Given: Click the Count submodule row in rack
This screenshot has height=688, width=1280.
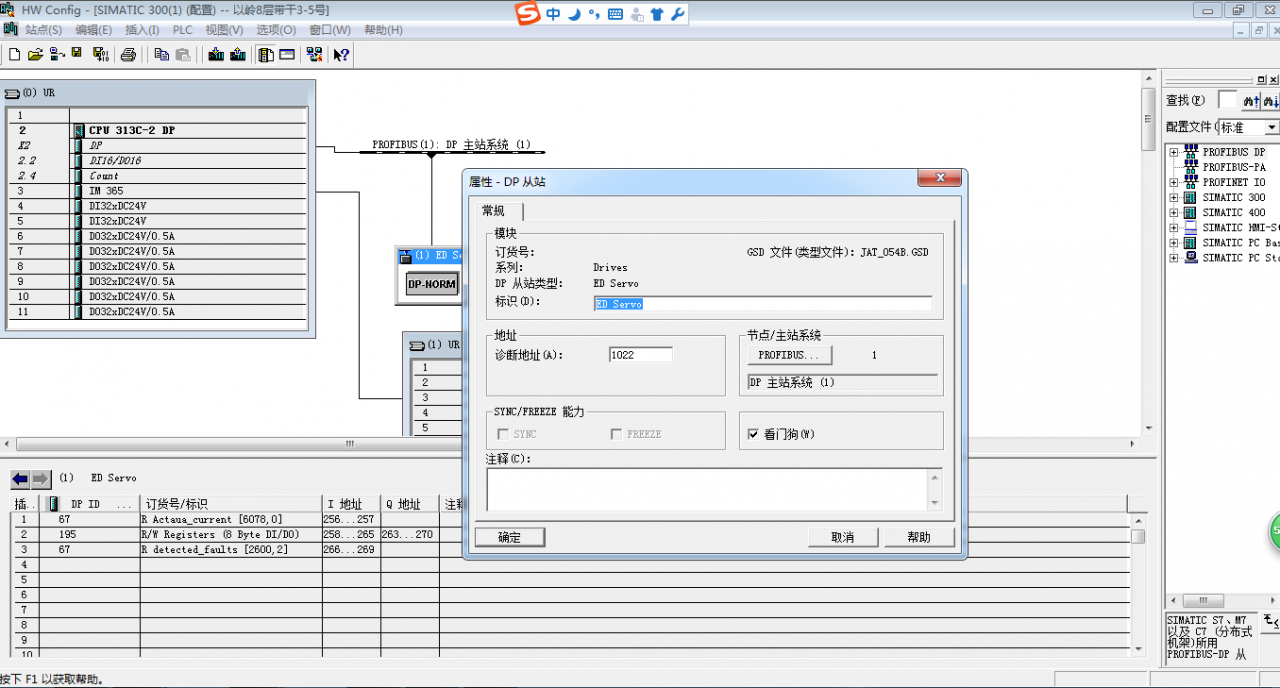Looking at the screenshot, I should tap(157, 176).
